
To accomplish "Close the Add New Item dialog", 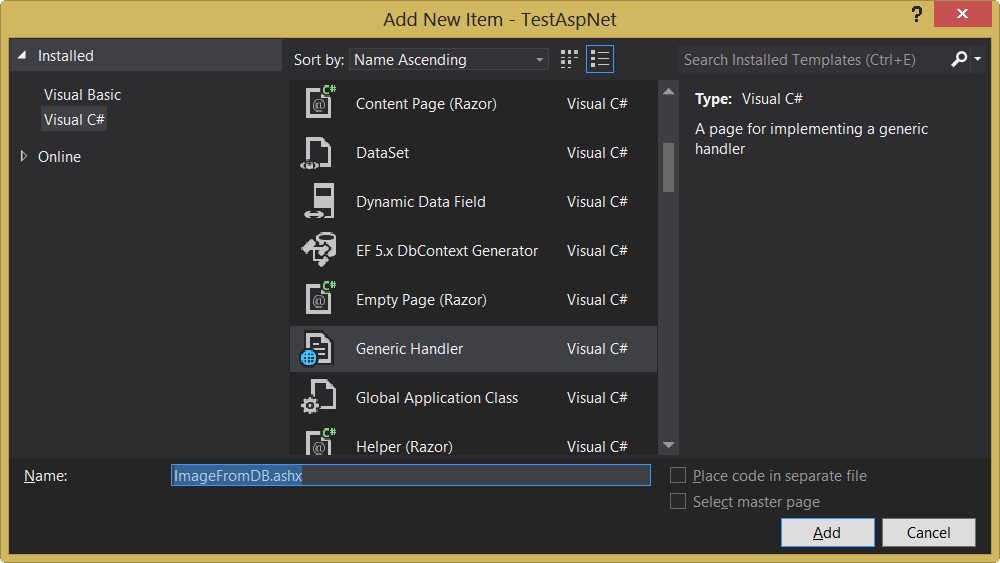I will click(962, 13).
